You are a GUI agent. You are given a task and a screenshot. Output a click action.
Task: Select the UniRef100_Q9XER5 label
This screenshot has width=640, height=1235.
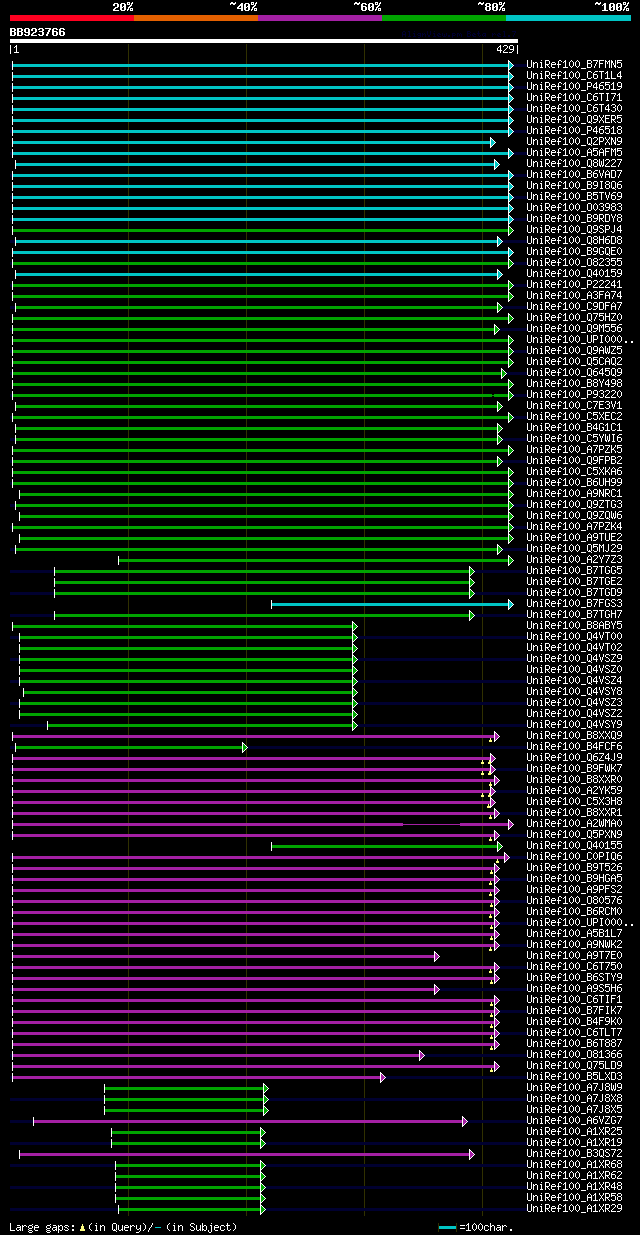(x=574, y=119)
